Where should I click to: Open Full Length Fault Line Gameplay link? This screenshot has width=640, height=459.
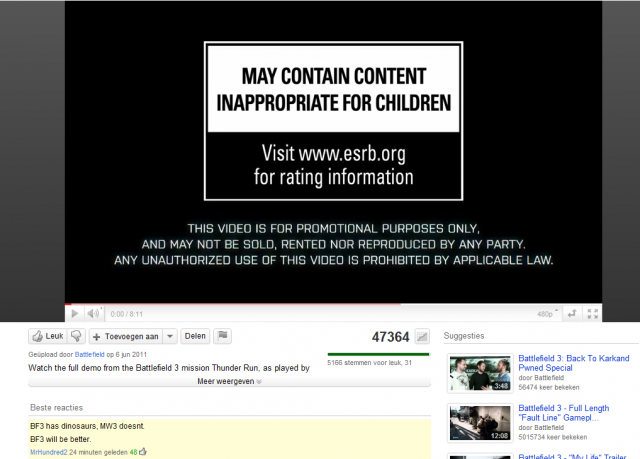pyautogui.click(x=564, y=413)
